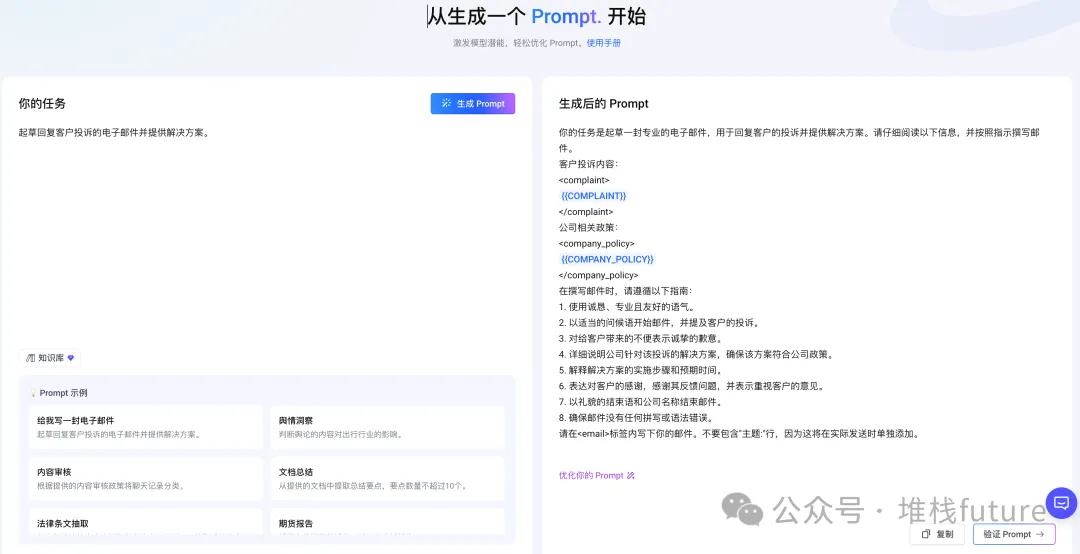Open the chat support floating icon
Screen dimensions: 1080x554
[1061, 502]
